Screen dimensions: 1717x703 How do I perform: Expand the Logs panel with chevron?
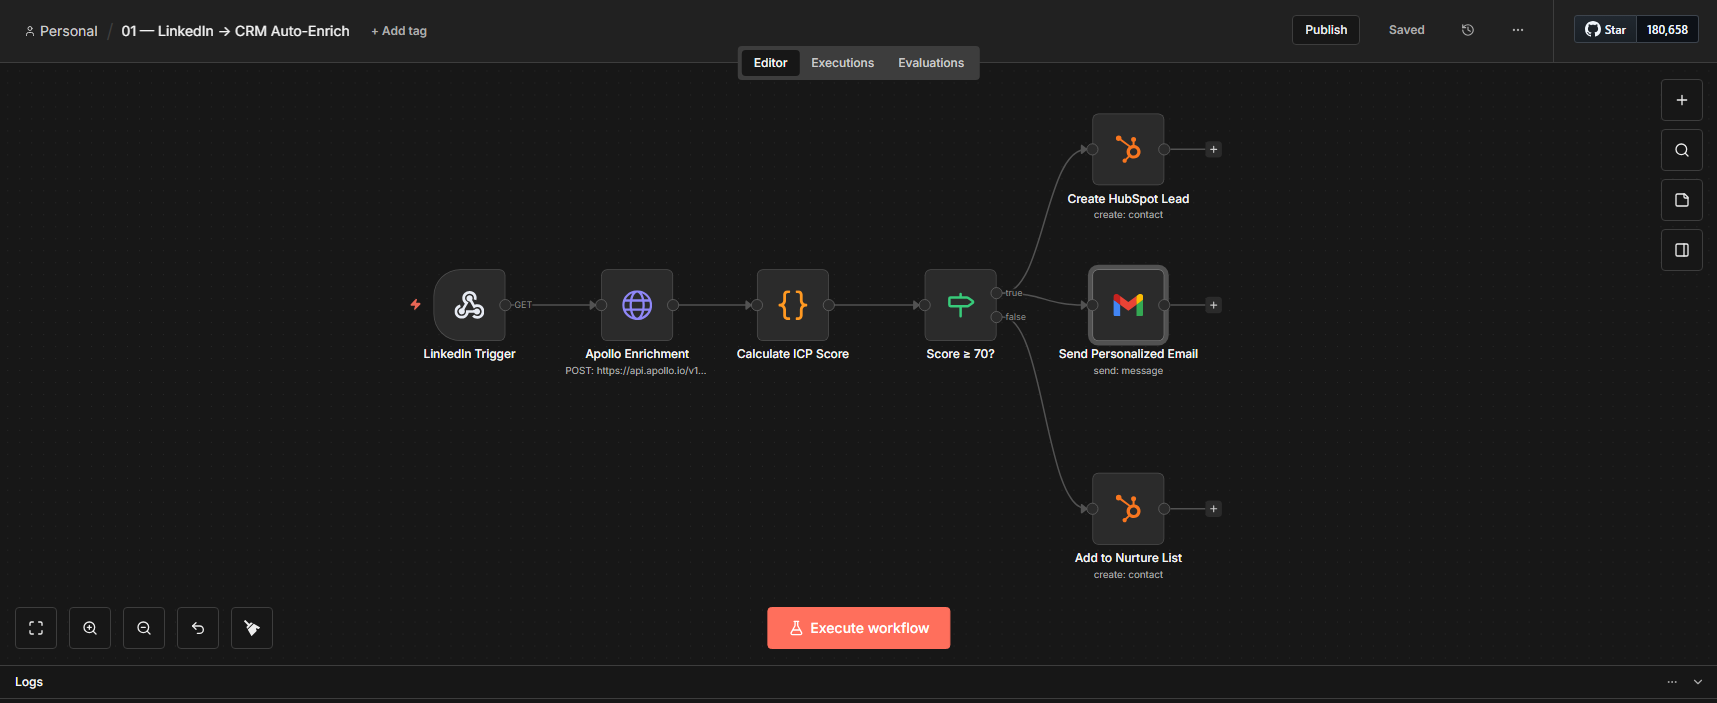(x=1698, y=682)
